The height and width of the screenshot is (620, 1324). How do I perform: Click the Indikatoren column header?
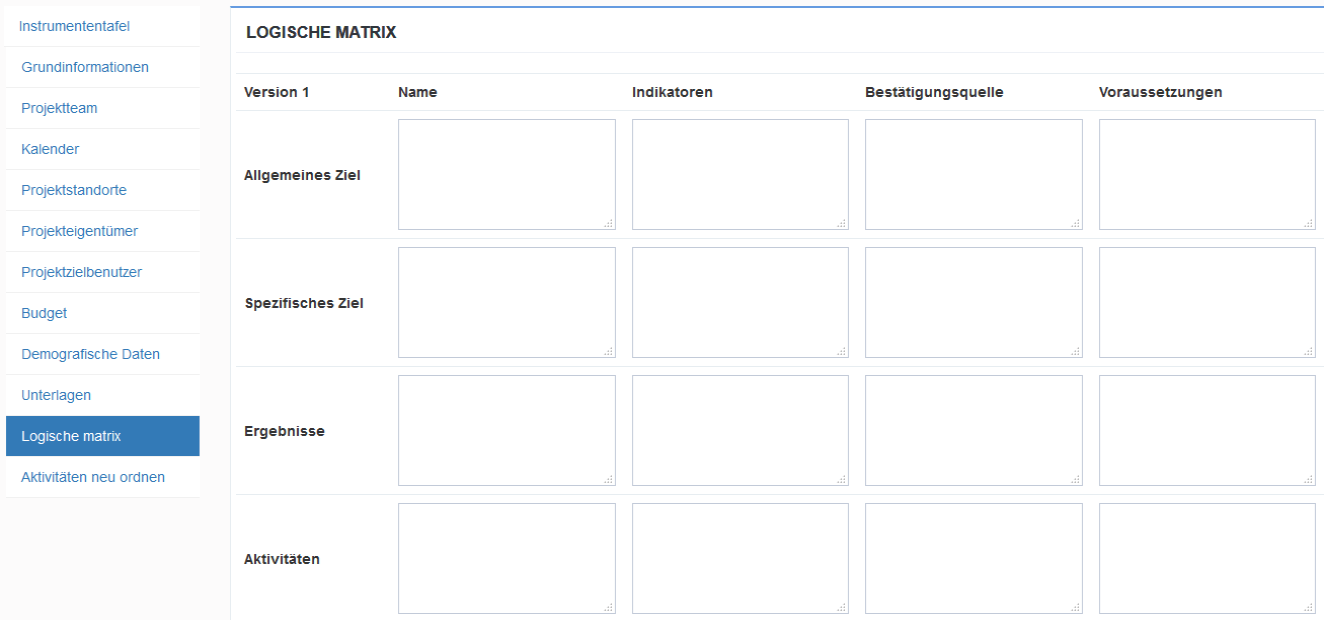pos(672,92)
